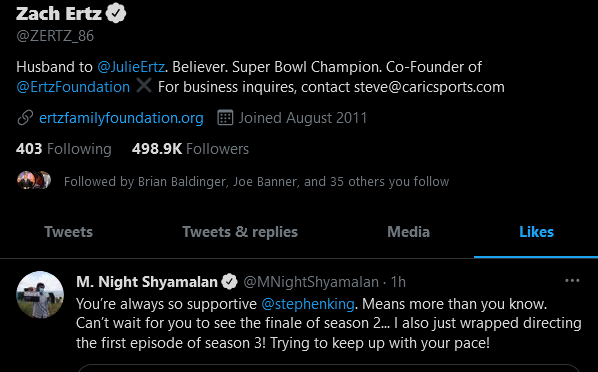View the 403 Following list
The image size is (598, 372).
pyautogui.click(x=64, y=149)
